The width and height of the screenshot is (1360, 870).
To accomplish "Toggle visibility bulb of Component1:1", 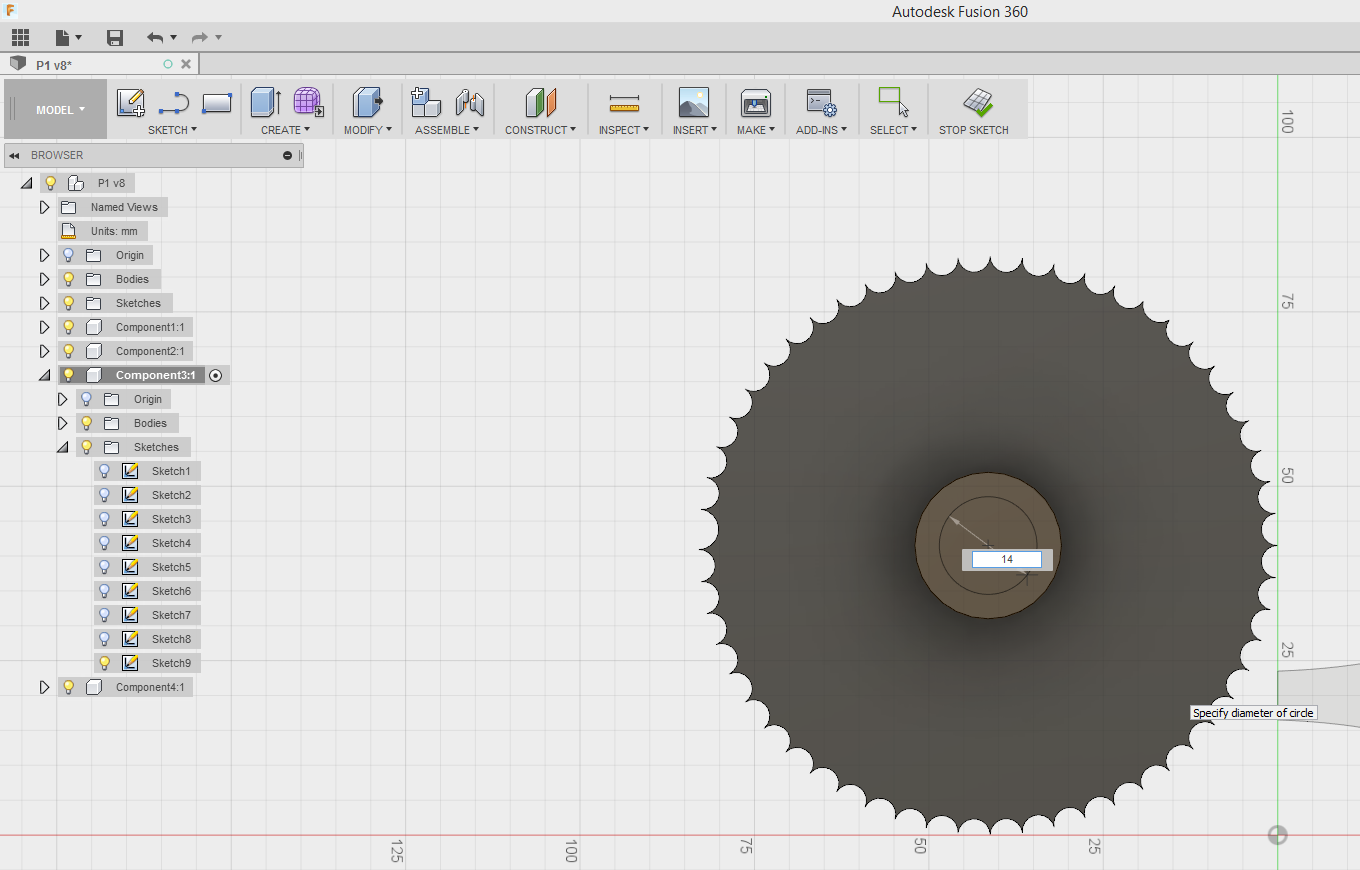I will pyautogui.click(x=69, y=327).
